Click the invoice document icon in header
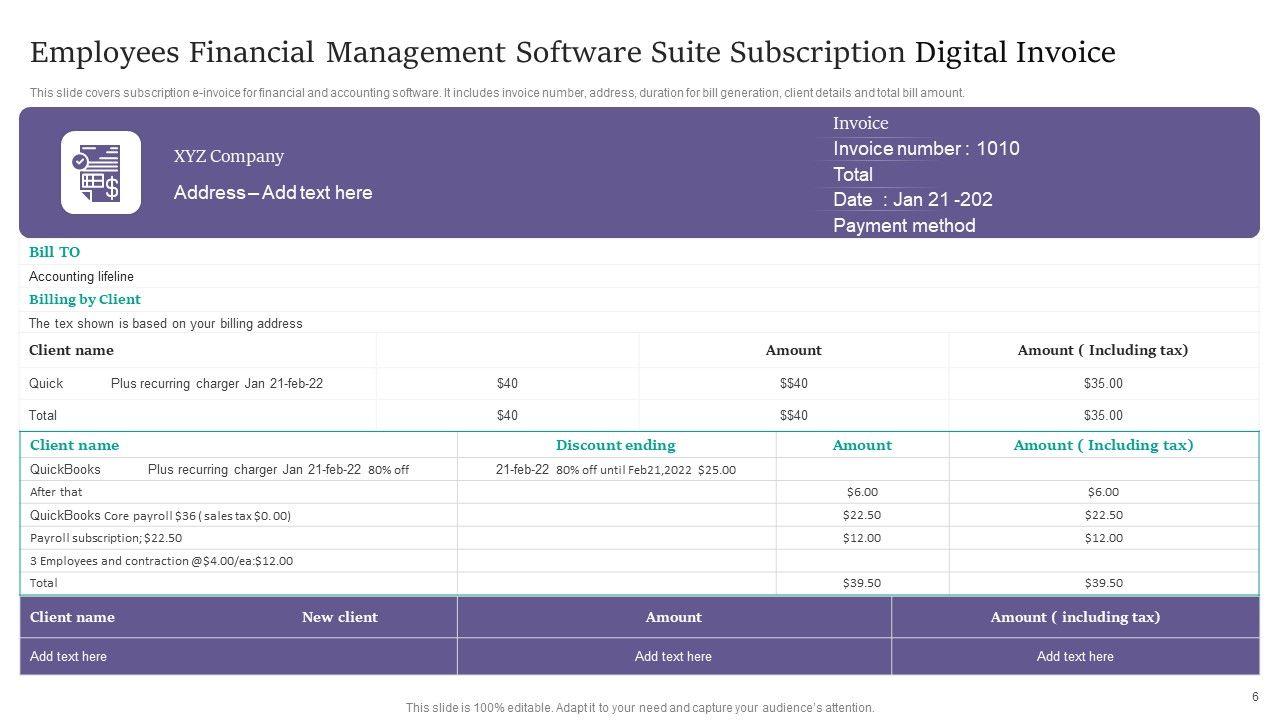The height and width of the screenshot is (720, 1280). click(x=100, y=172)
